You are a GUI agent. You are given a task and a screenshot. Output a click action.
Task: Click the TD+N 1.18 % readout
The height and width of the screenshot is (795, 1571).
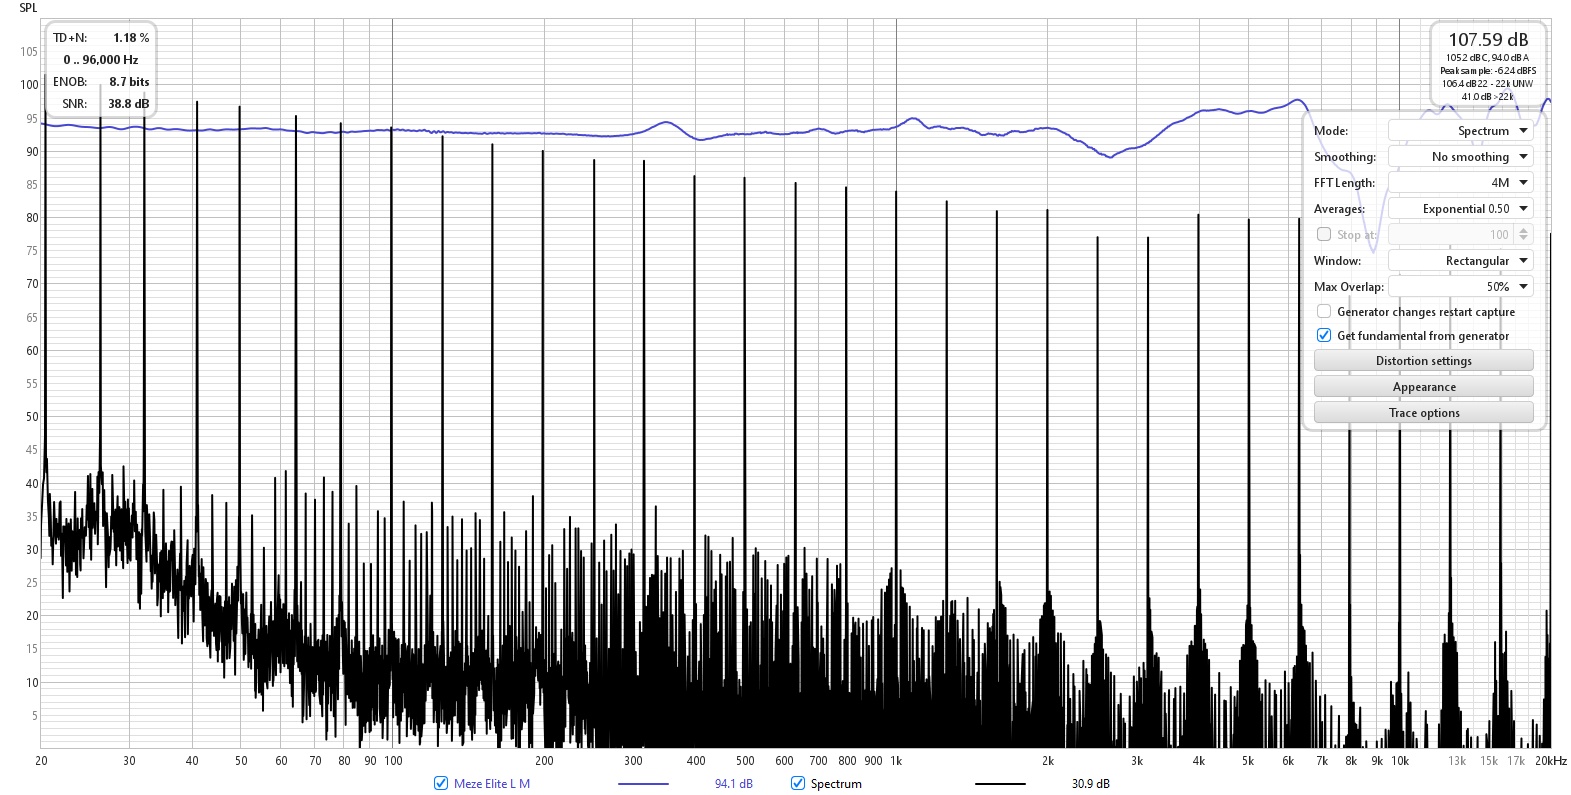[x=101, y=38]
